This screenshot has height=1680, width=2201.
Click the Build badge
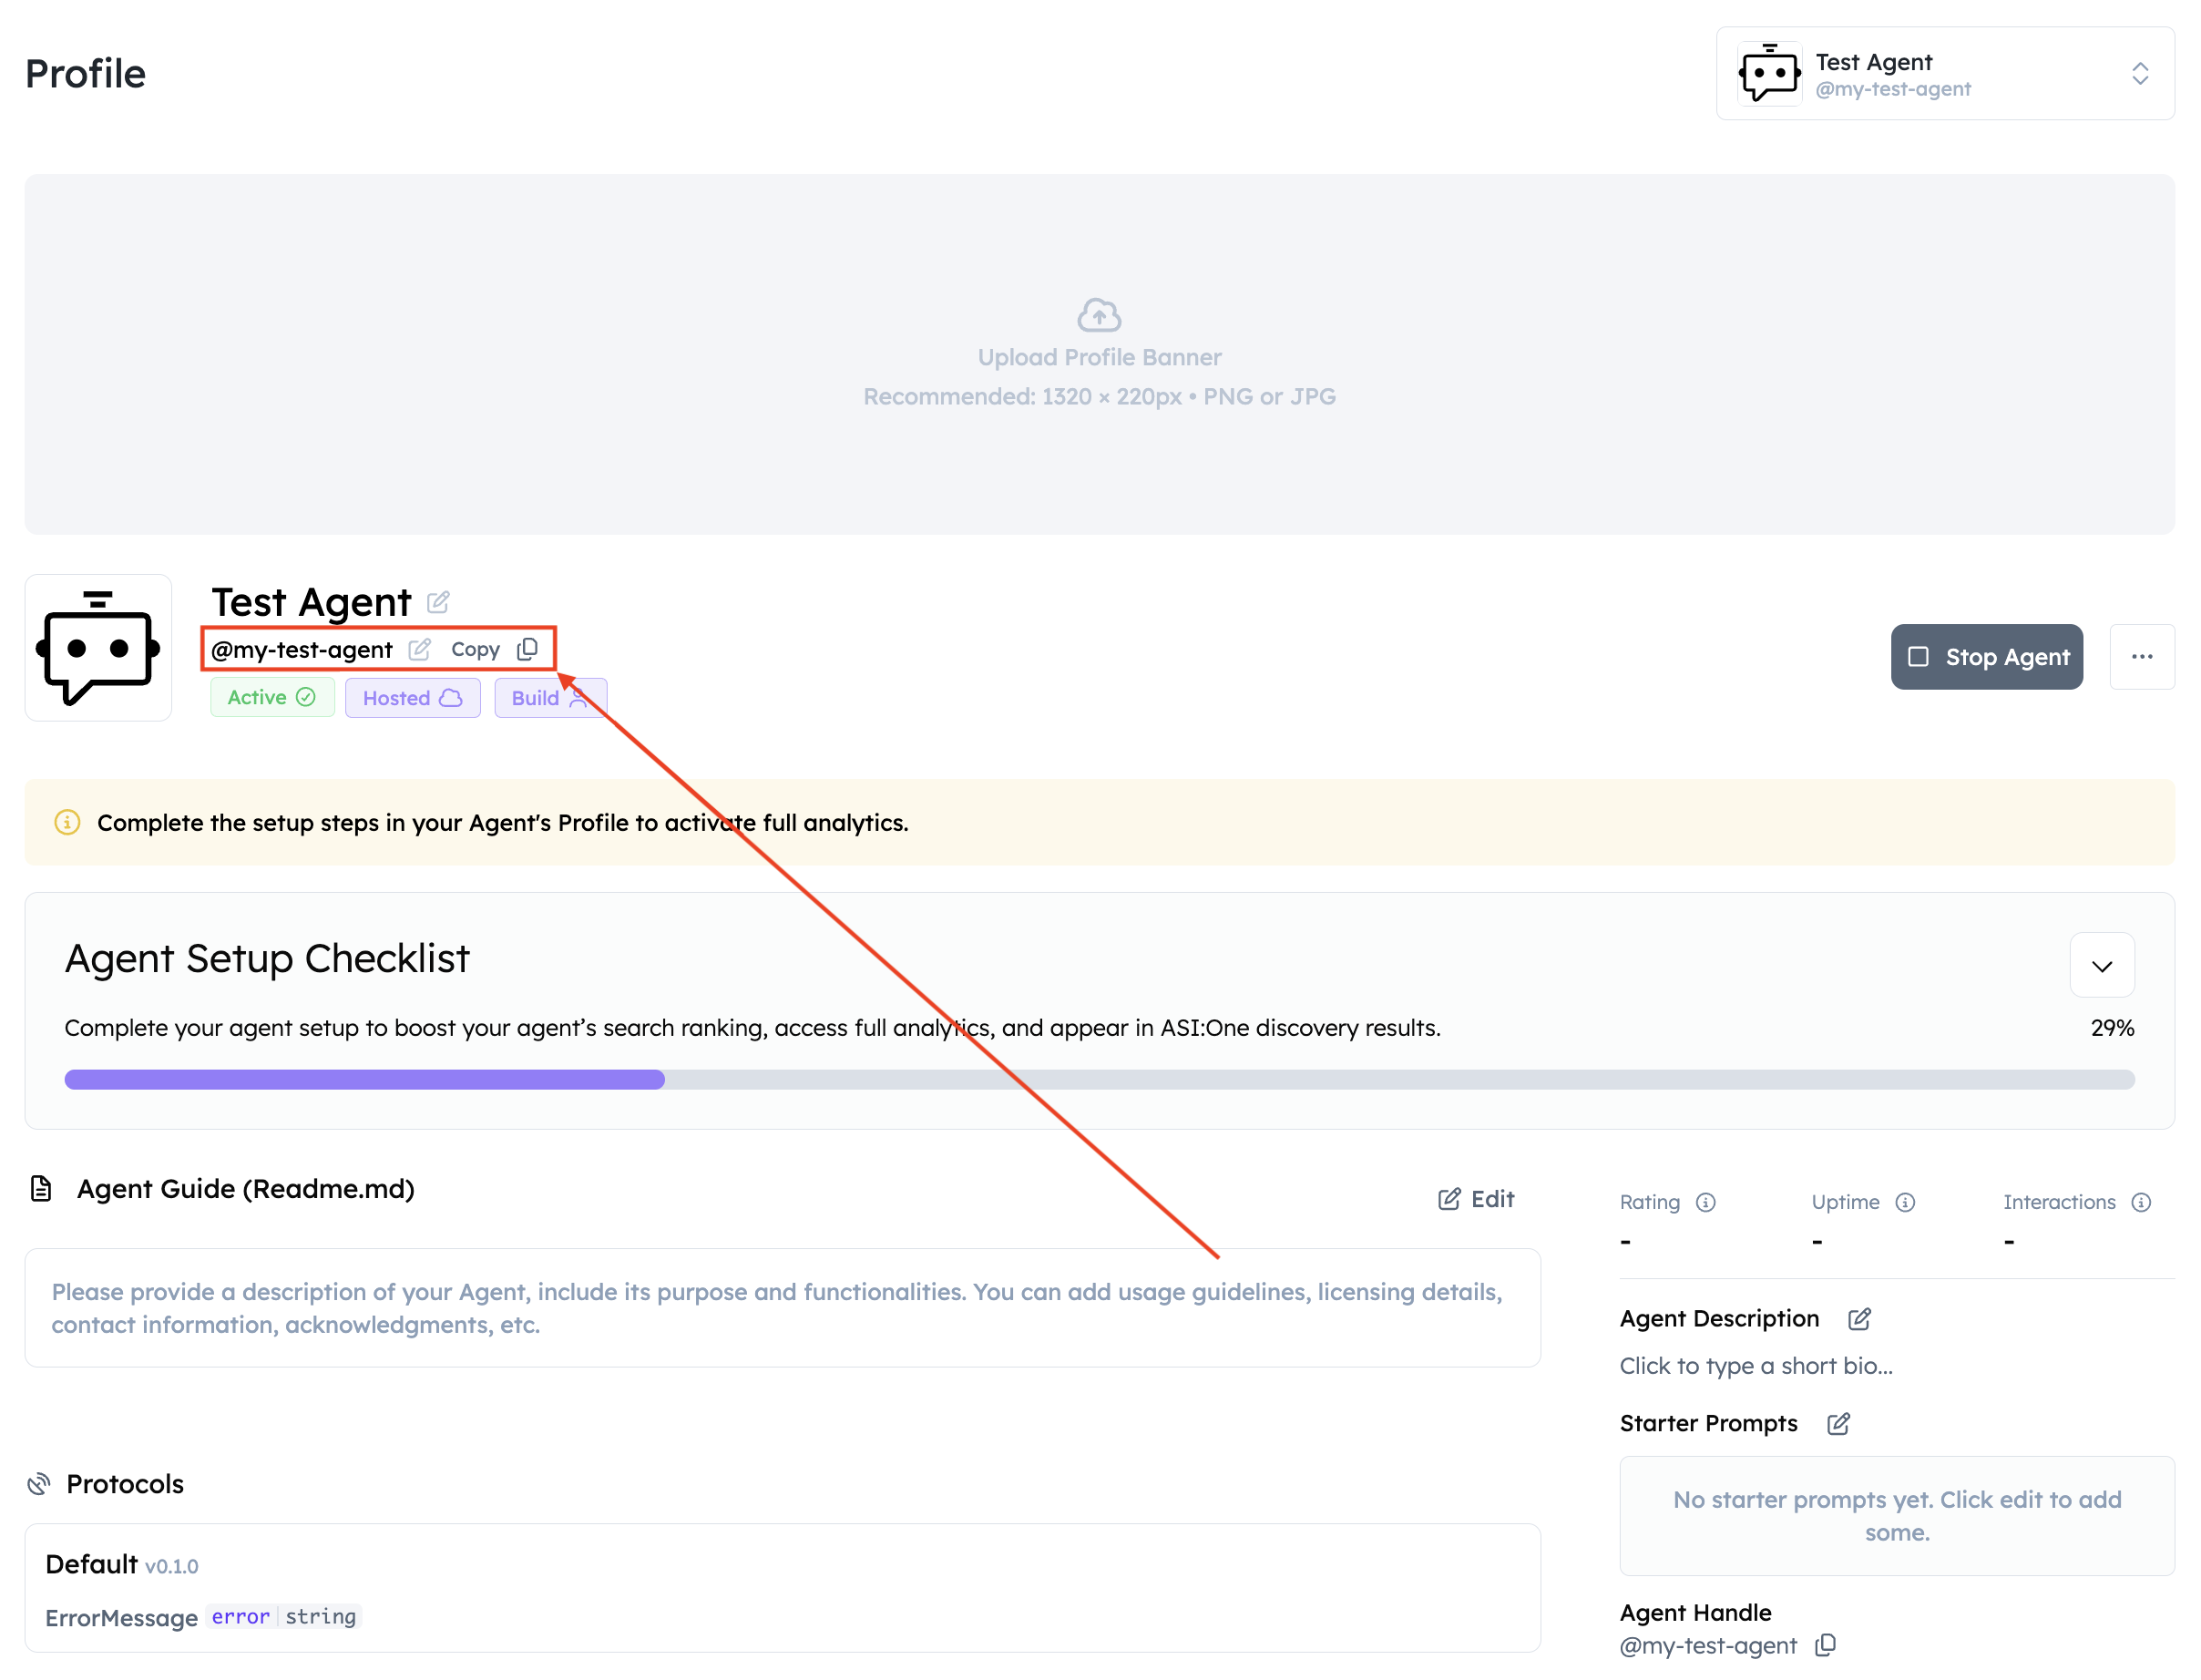click(x=550, y=698)
